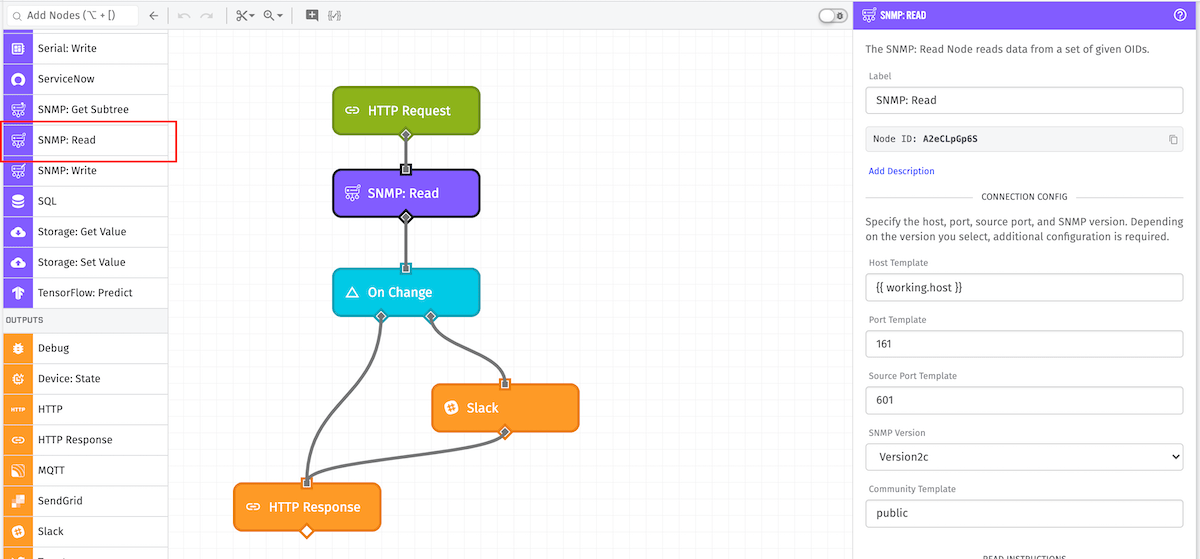This screenshot has width=1200, height=559.
Task: Select the Storage: Get Value node icon
Action: 17,232
